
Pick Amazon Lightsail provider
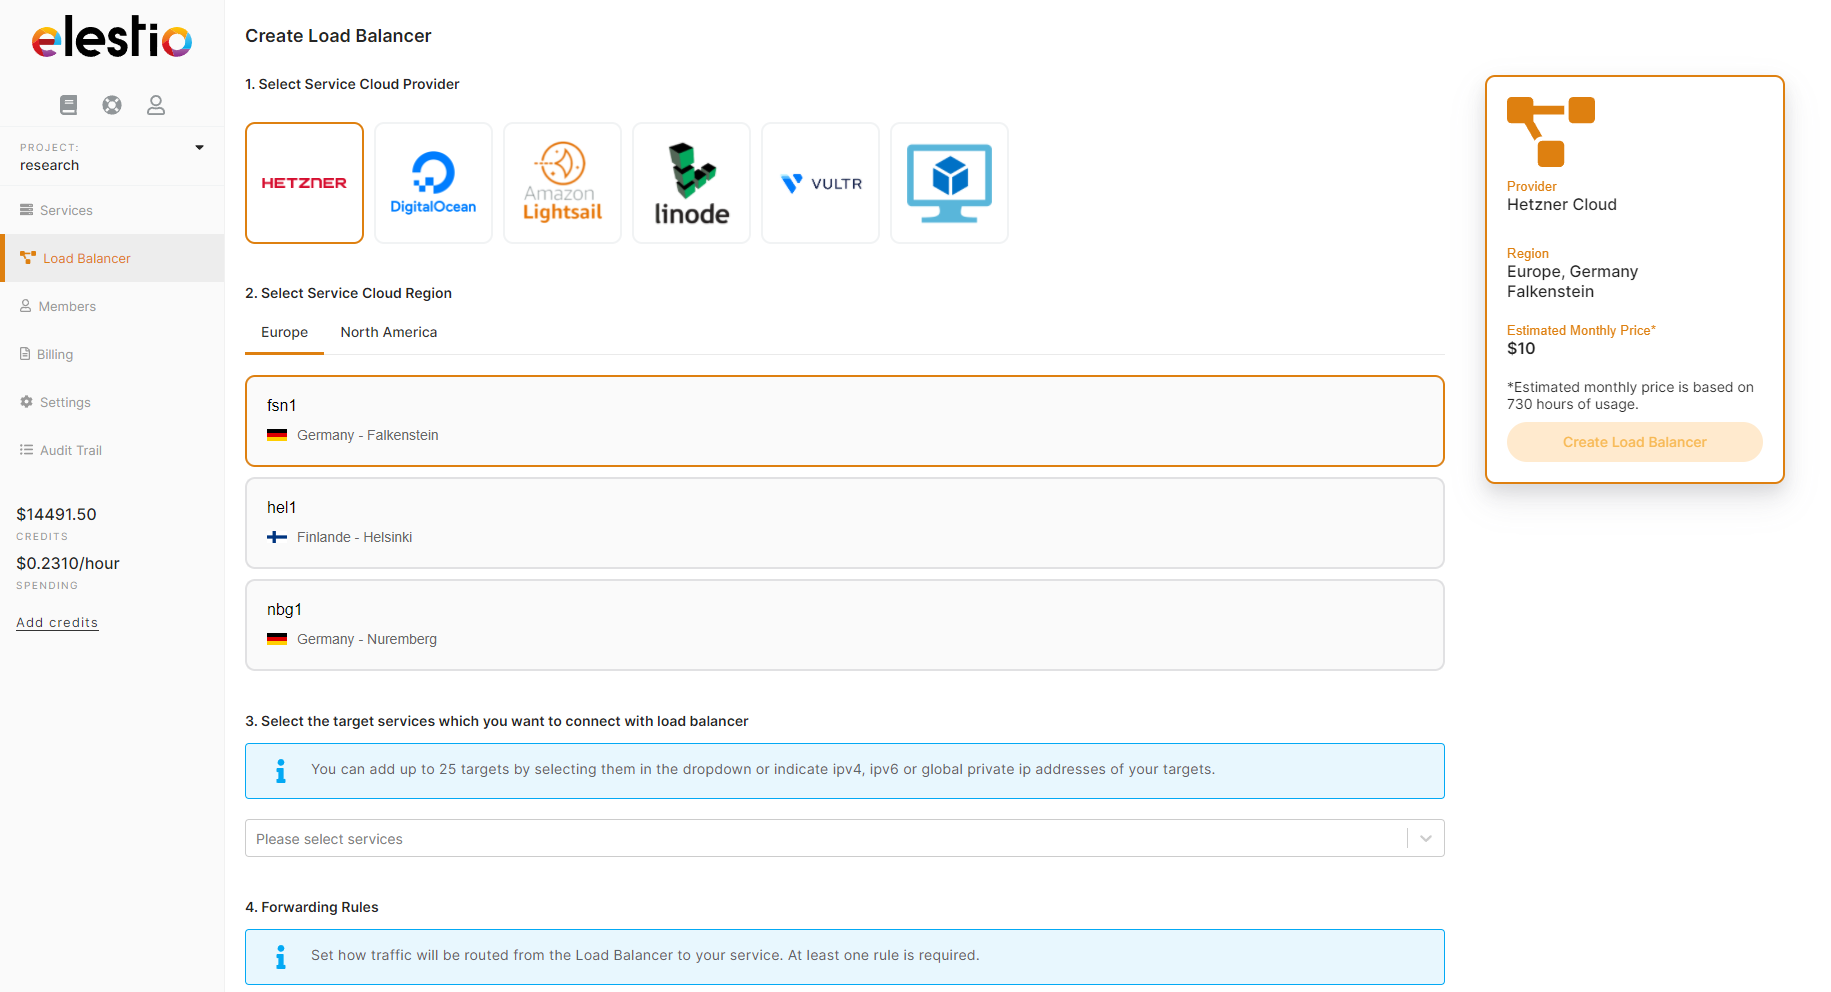(562, 183)
